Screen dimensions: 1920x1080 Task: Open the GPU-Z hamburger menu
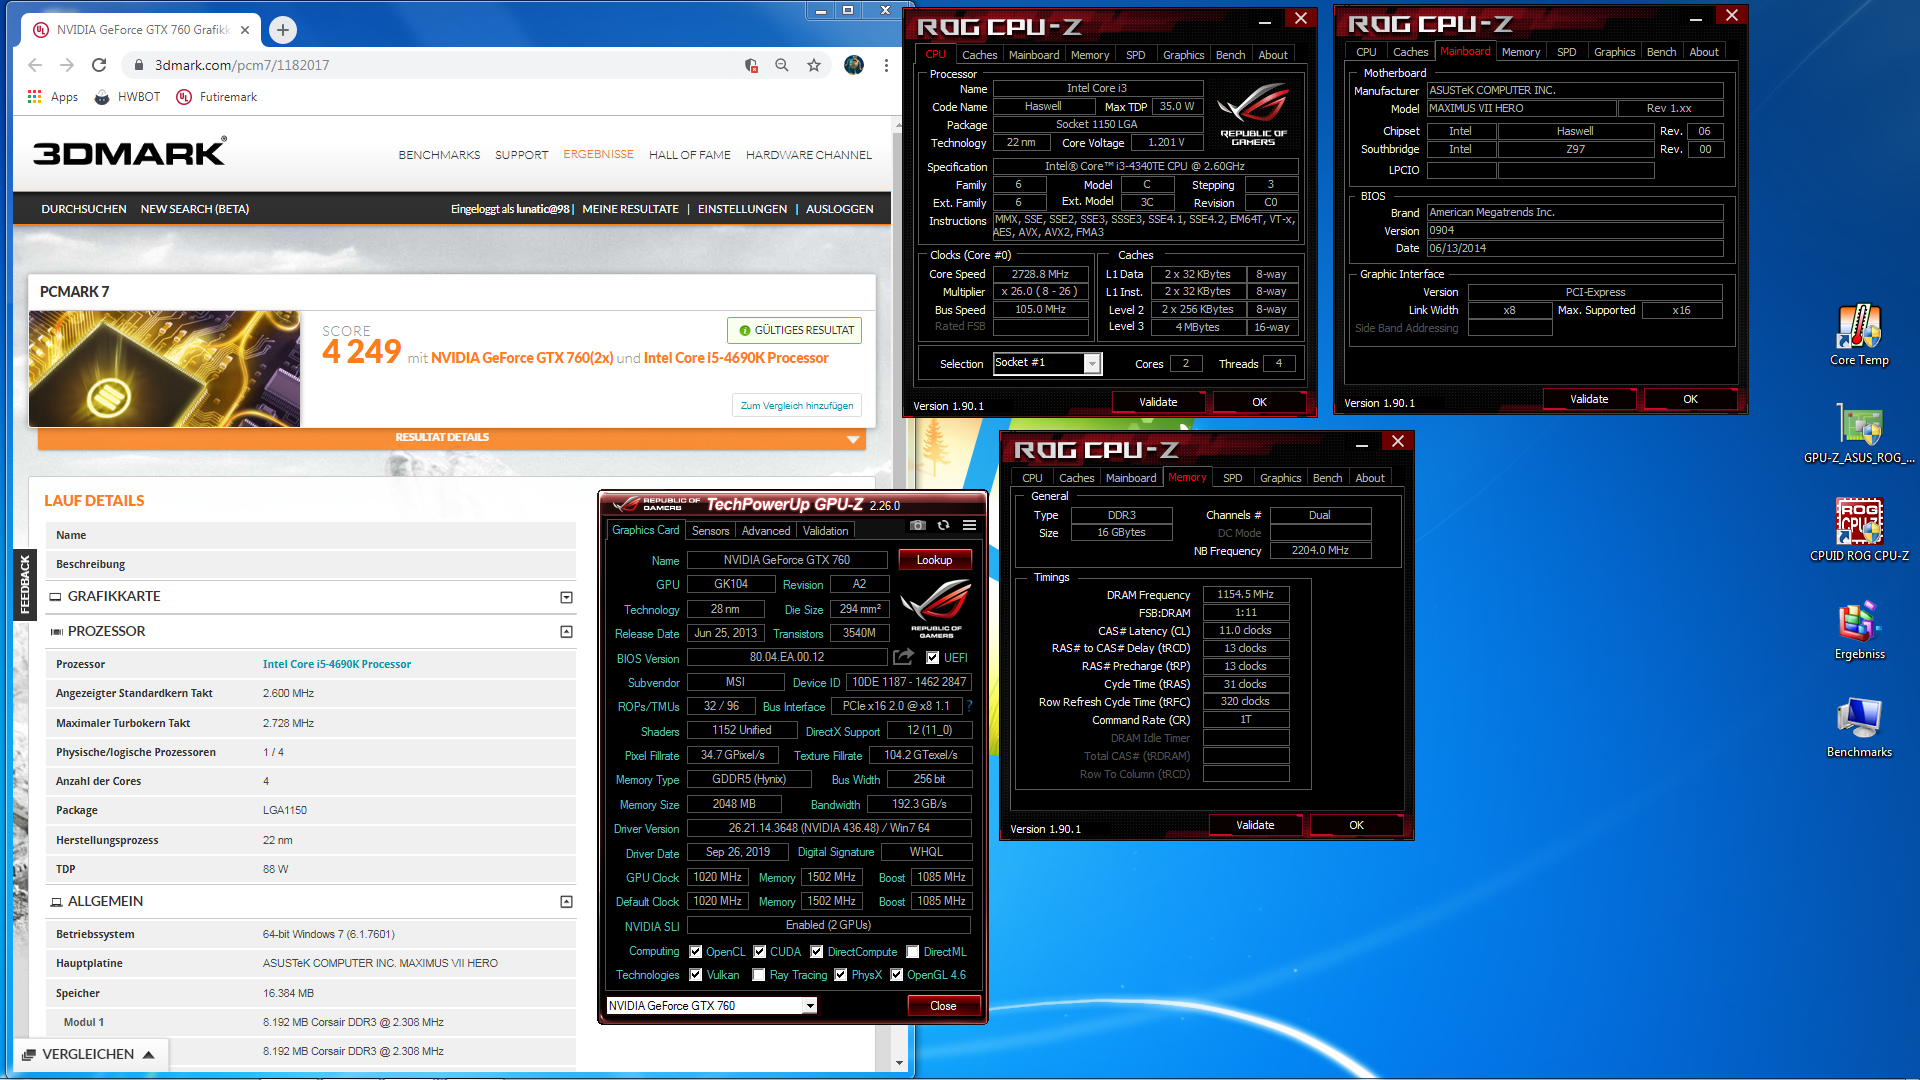coord(969,525)
